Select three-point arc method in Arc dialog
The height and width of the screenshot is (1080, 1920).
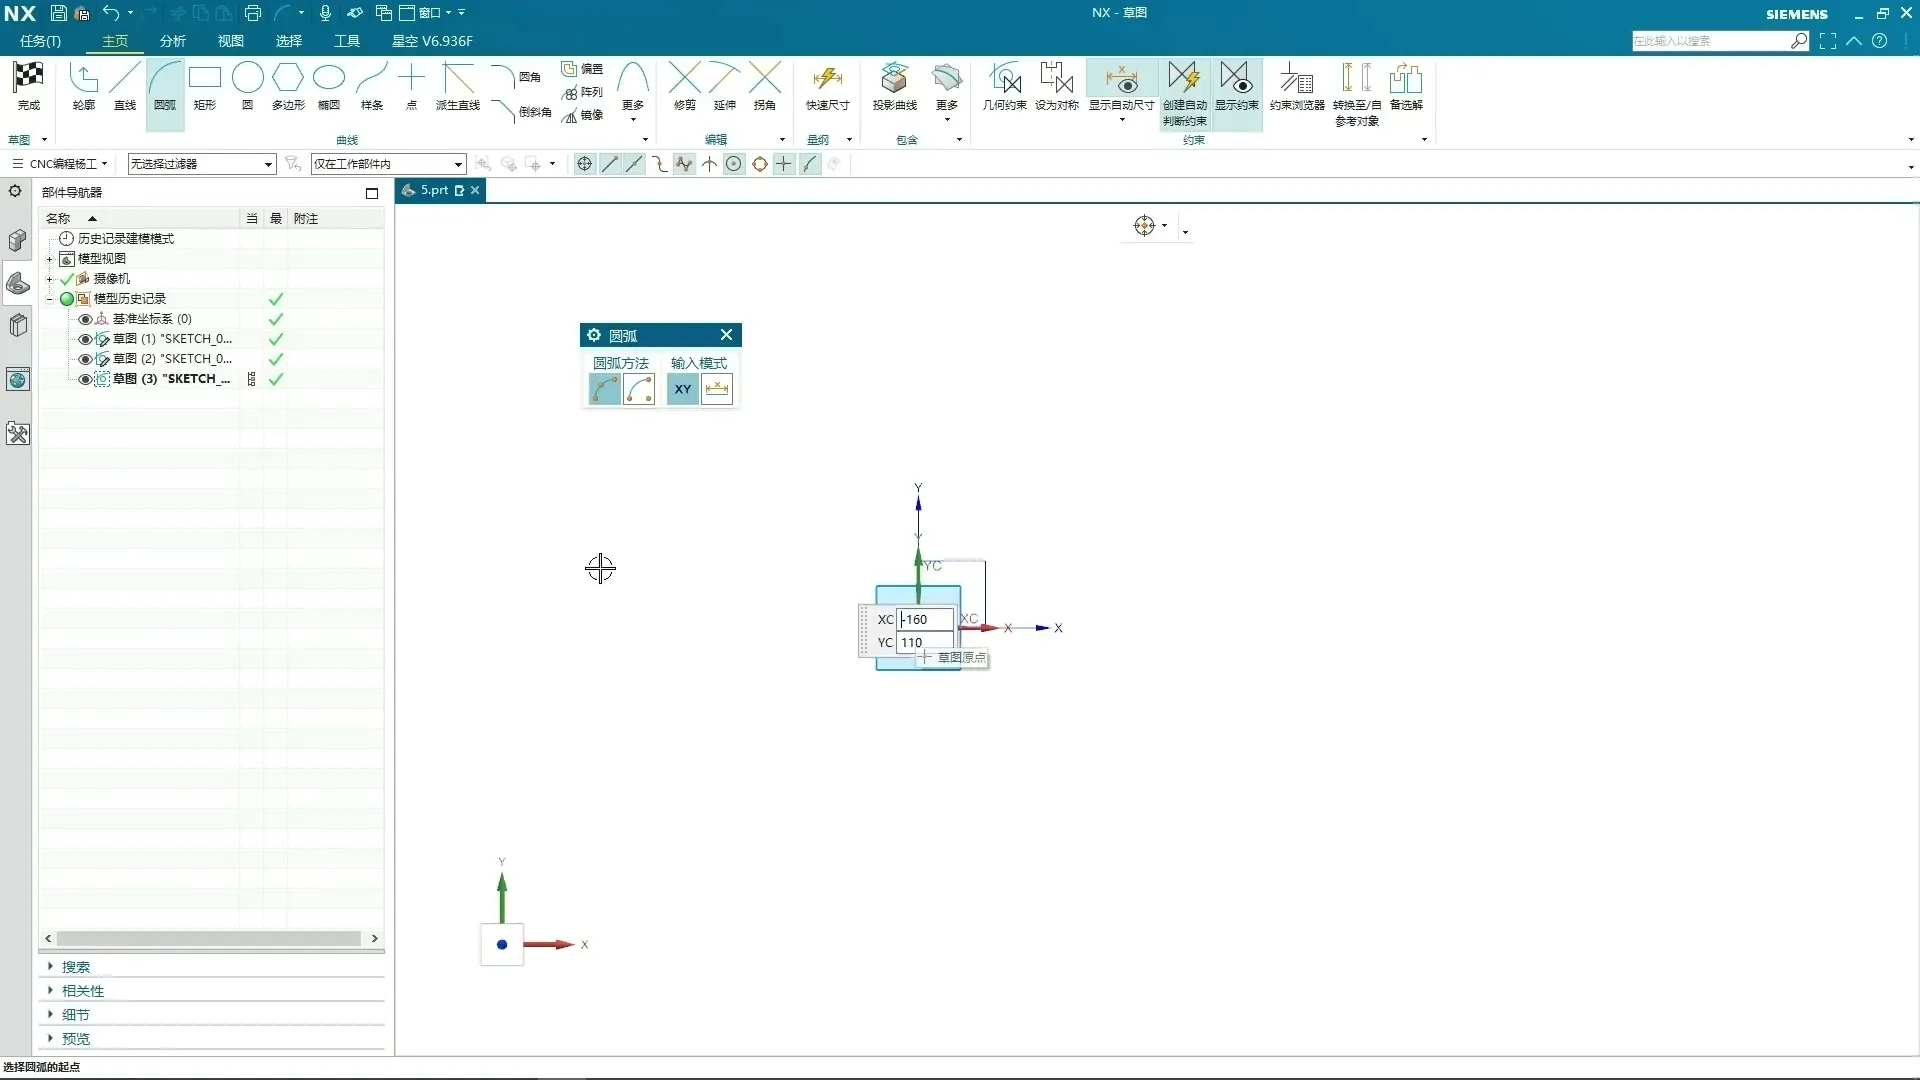pos(604,389)
